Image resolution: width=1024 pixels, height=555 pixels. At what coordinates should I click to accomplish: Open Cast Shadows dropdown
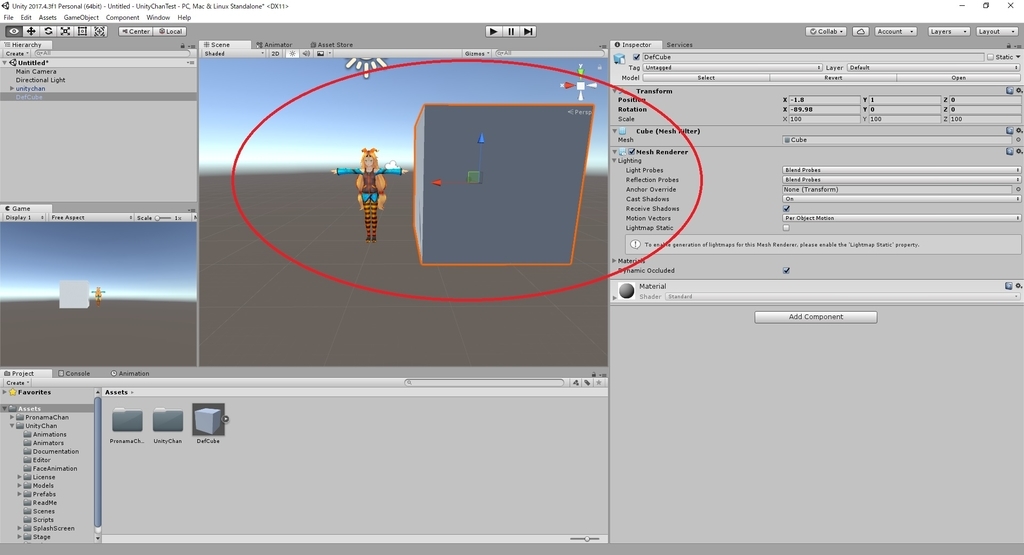tap(901, 198)
